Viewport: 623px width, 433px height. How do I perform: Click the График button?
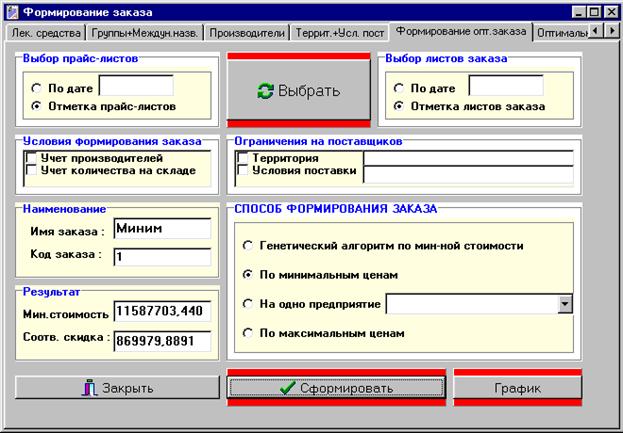click(x=517, y=388)
